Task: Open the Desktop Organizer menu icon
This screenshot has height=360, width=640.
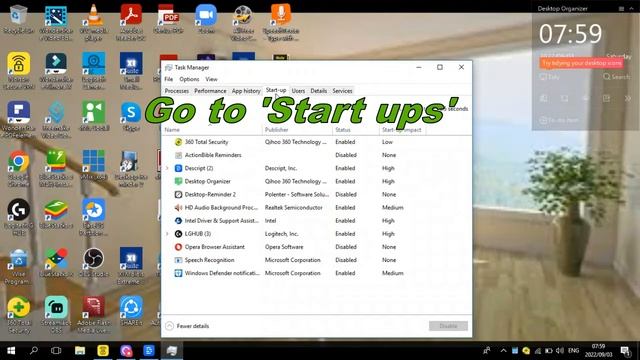Action: [x=621, y=9]
